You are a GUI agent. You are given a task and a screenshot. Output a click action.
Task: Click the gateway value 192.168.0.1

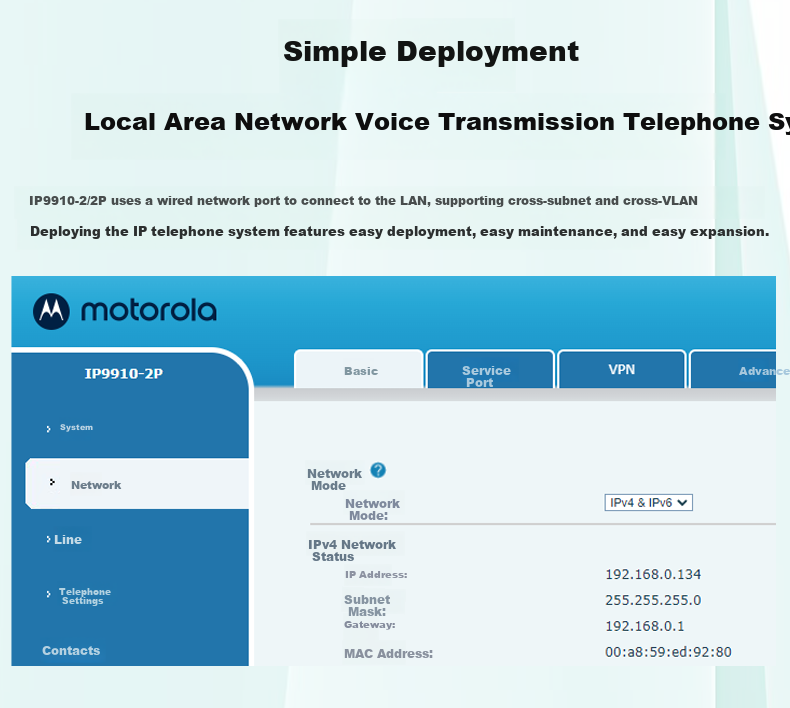(x=644, y=626)
